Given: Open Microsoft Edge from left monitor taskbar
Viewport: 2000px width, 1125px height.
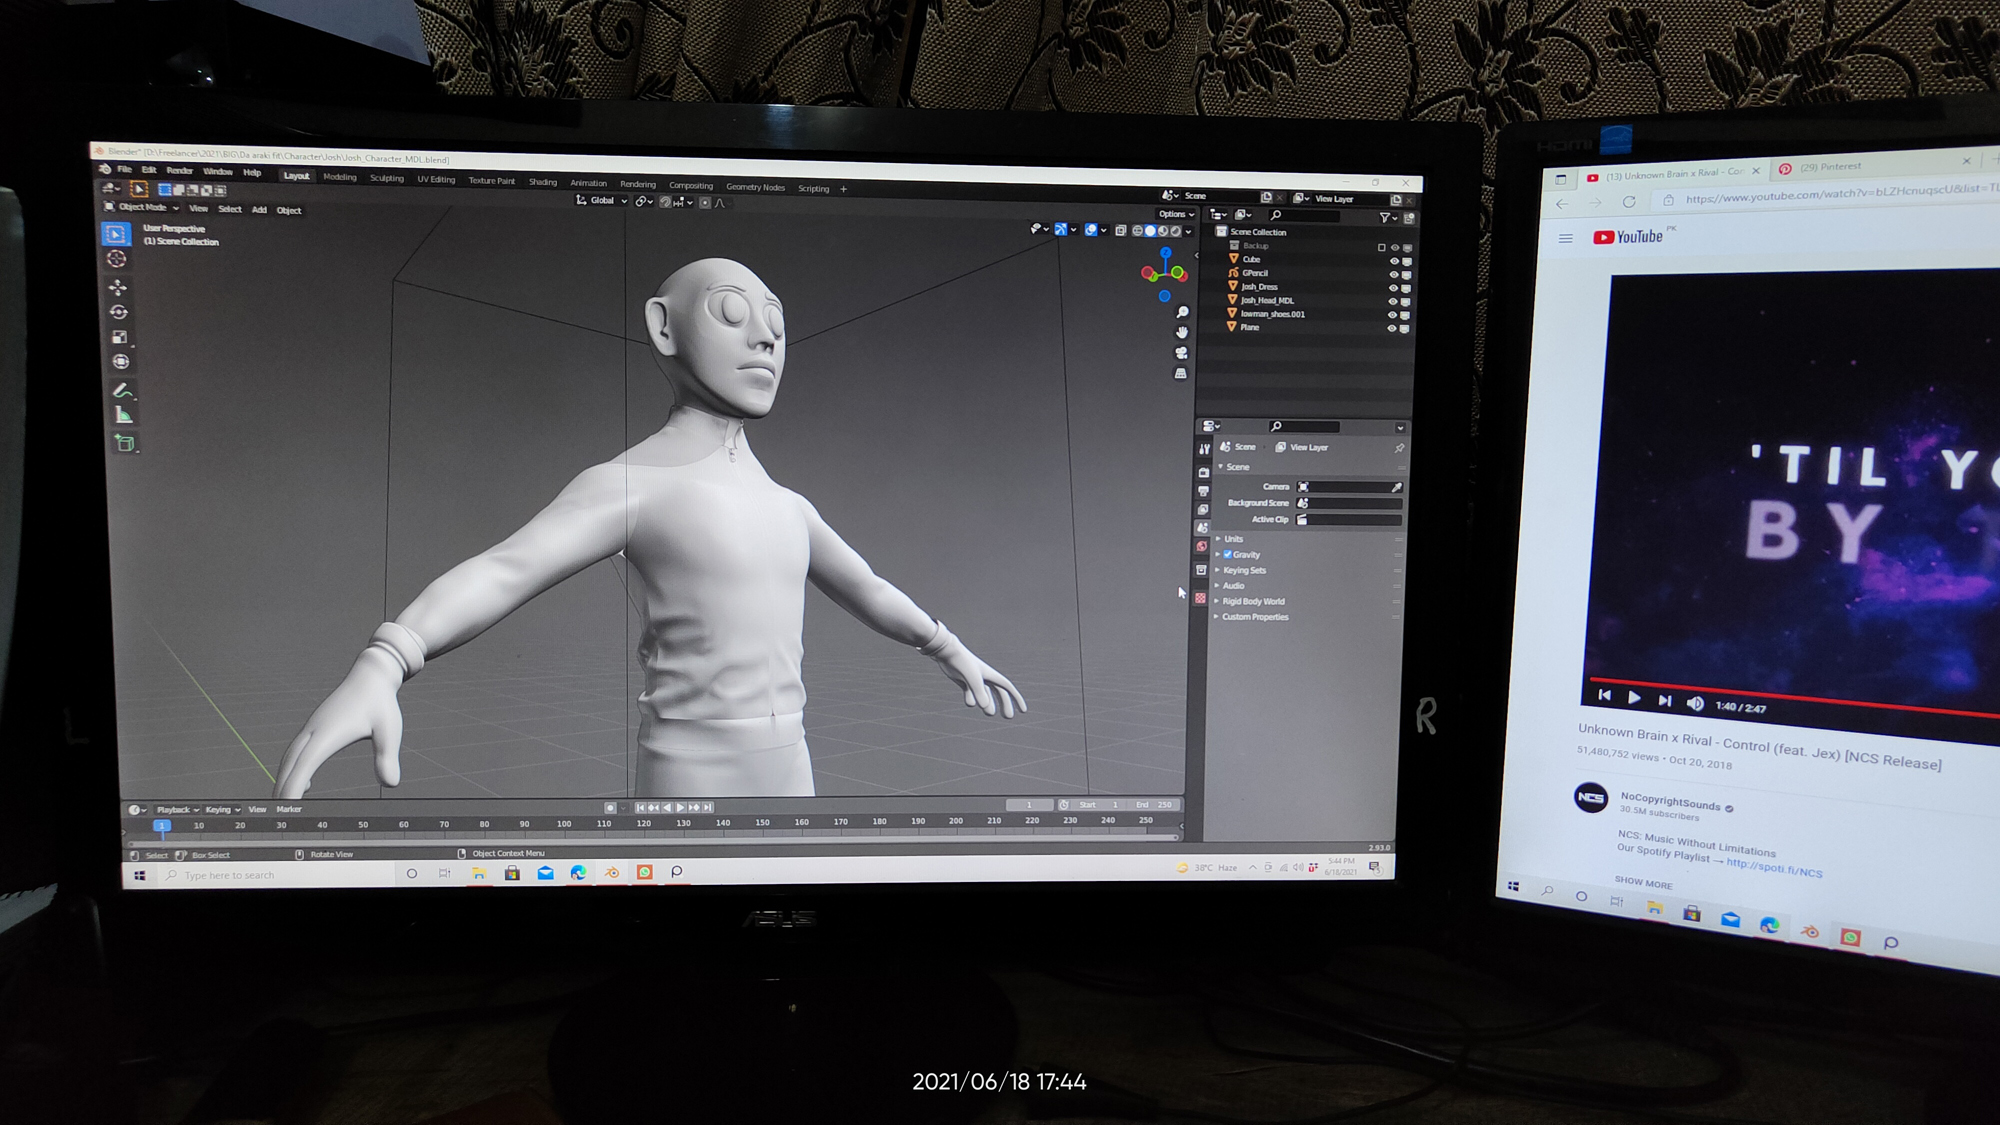Looking at the screenshot, I should tap(578, 873).
